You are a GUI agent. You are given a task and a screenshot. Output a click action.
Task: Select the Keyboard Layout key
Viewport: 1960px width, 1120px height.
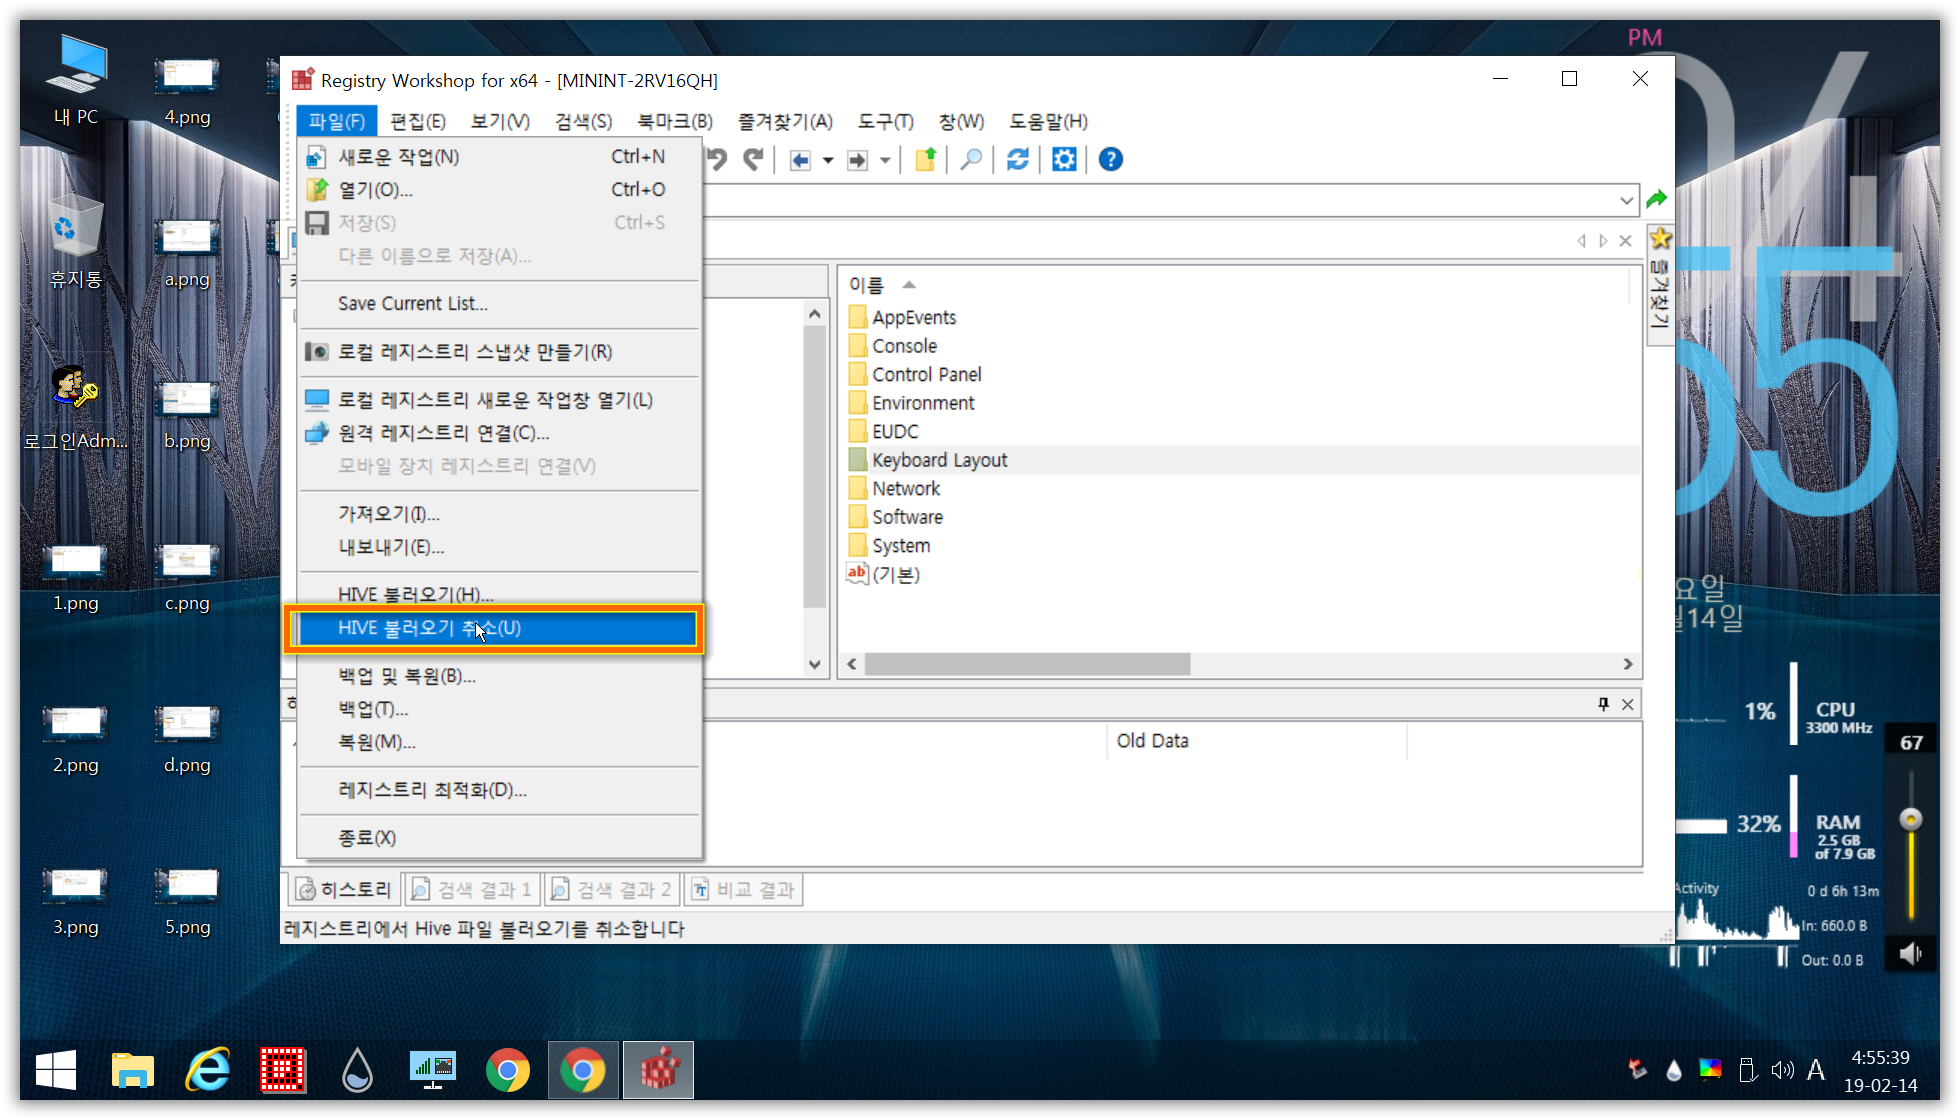(x=939, y=460)
